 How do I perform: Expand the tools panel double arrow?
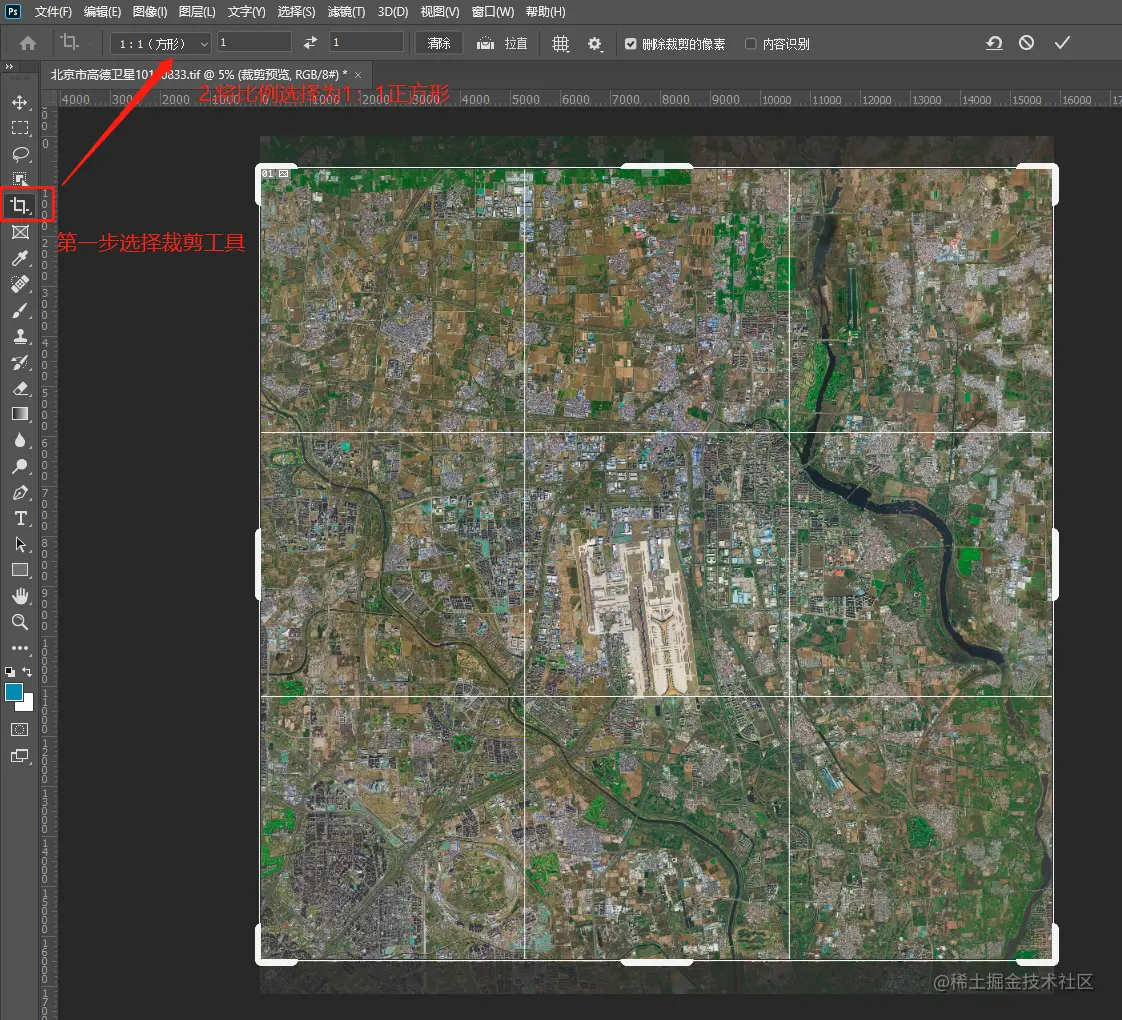[9, 67]
